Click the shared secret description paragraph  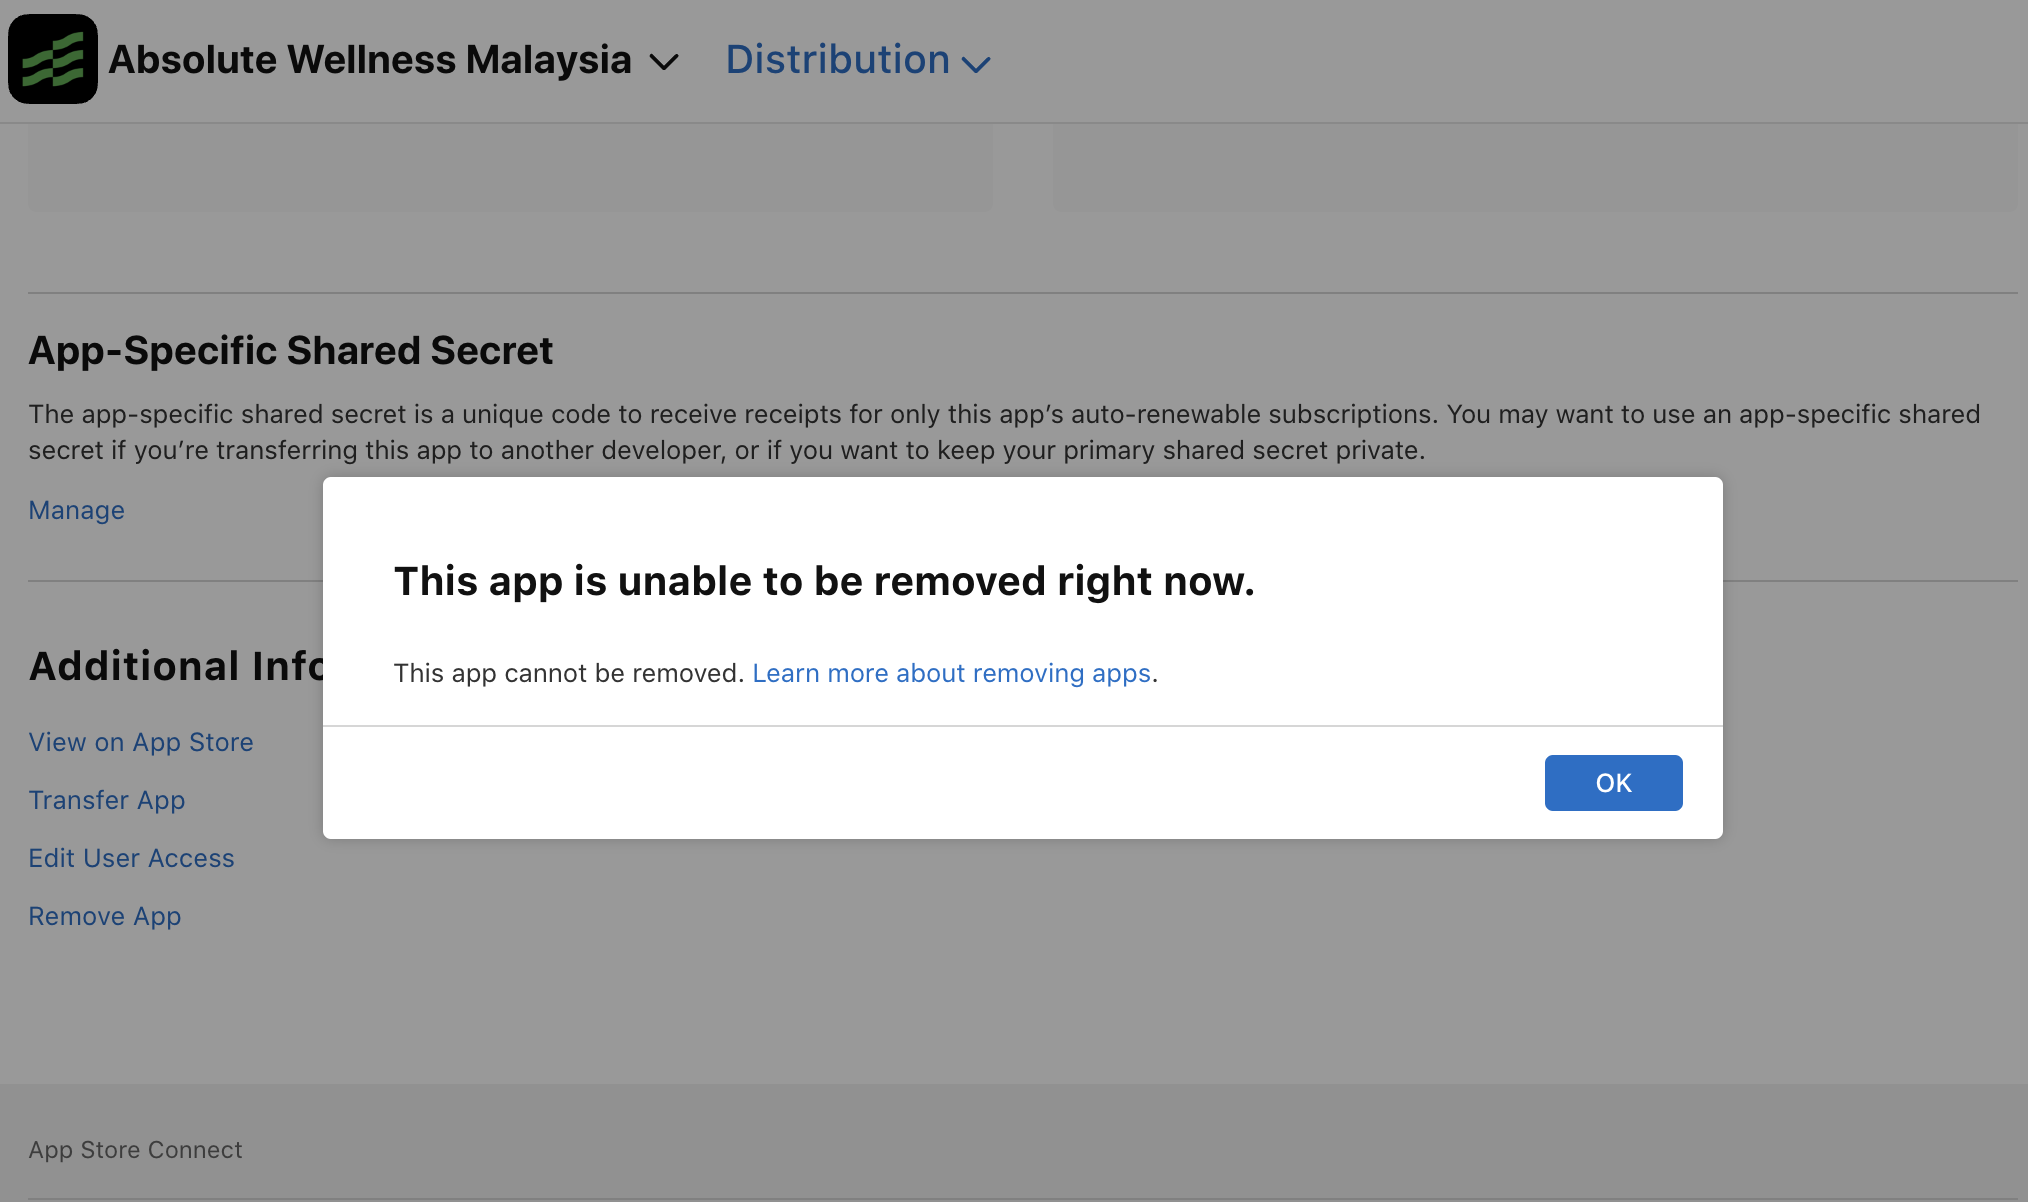tap(1004, 432)
